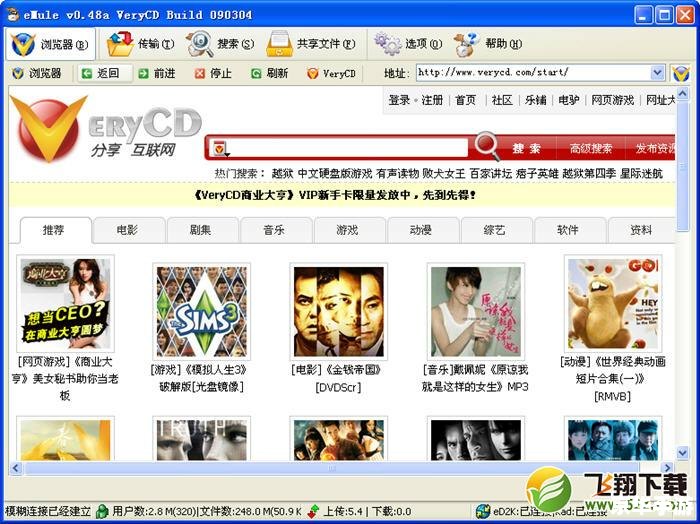Open the 传输 Transfers folder icon
The image size is (700, 524).
click(x=120, y=44)
